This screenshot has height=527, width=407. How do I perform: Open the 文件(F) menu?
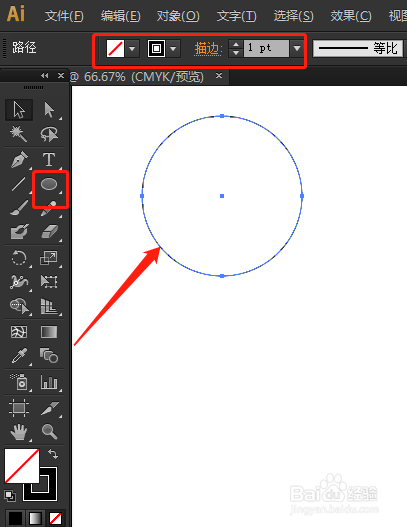coord(64,16)
